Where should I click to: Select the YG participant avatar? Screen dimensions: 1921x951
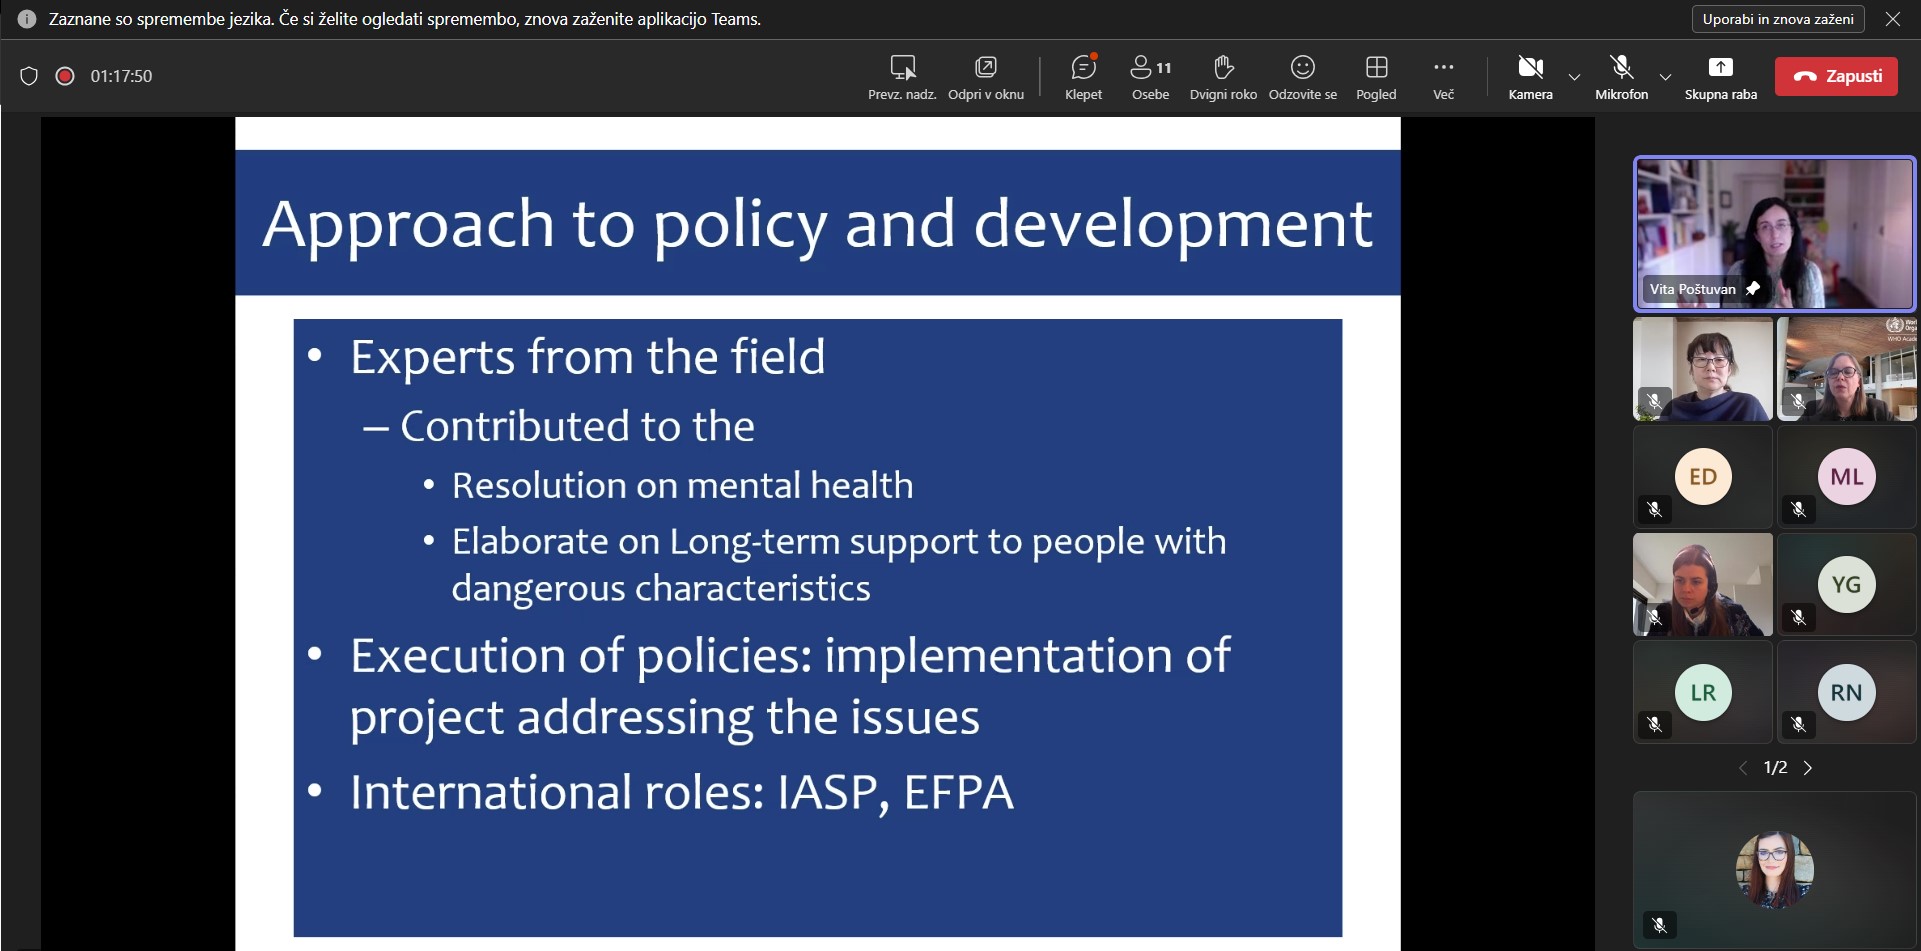1846,585
